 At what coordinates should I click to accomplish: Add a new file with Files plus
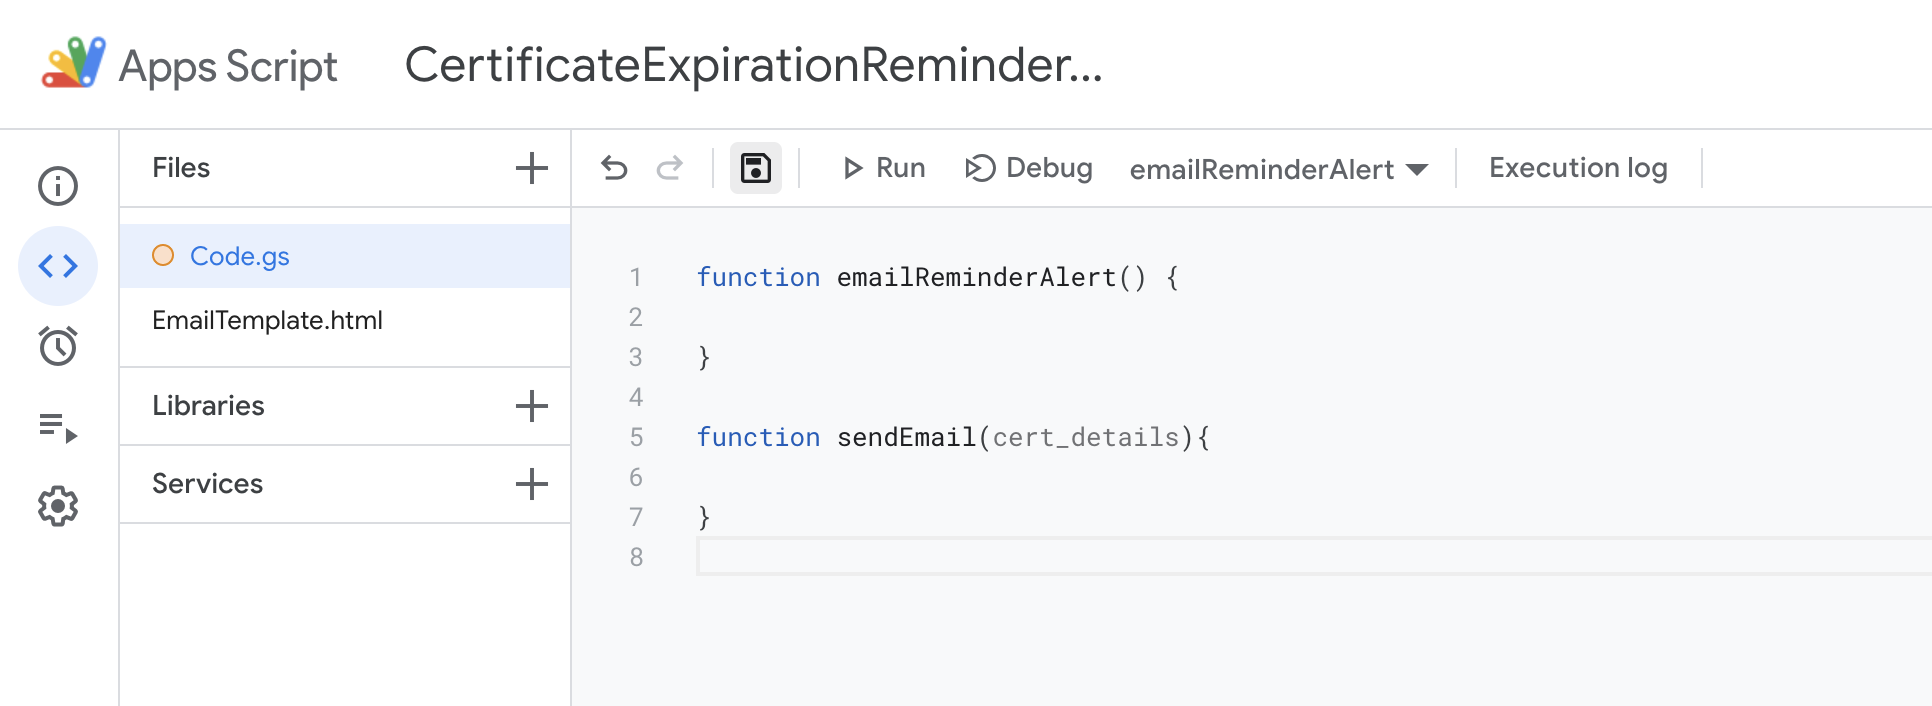[532, 168]
